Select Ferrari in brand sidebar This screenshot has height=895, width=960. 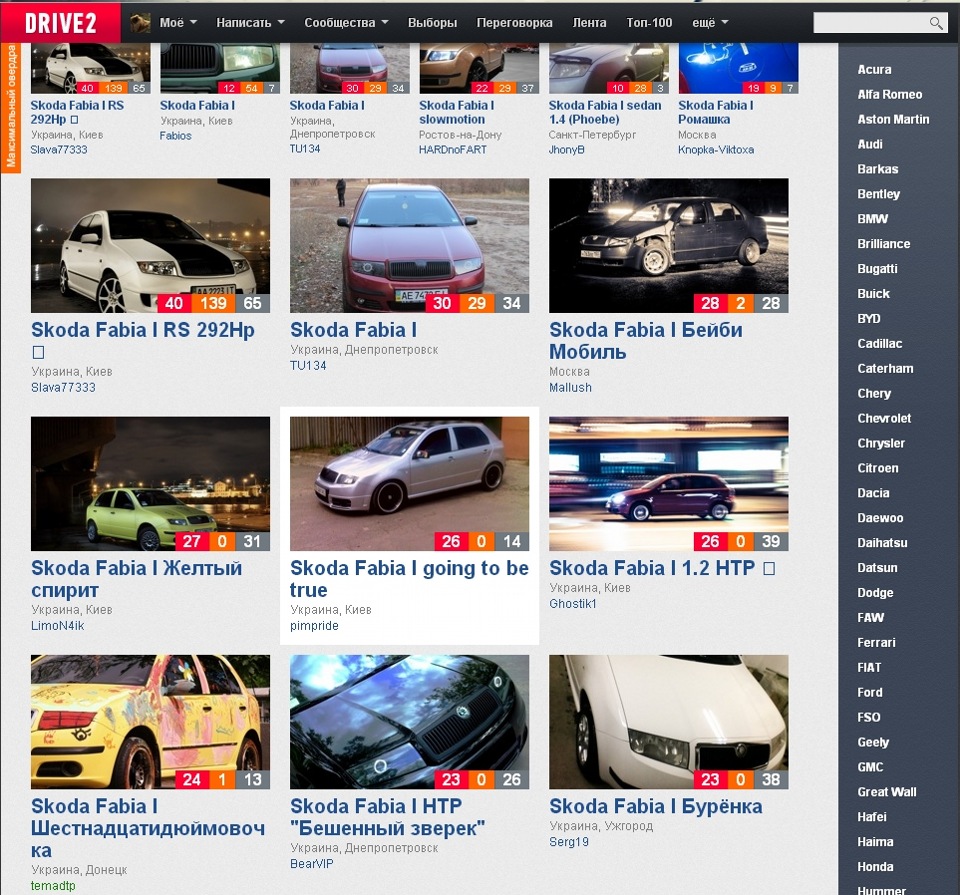click(876, 642)
